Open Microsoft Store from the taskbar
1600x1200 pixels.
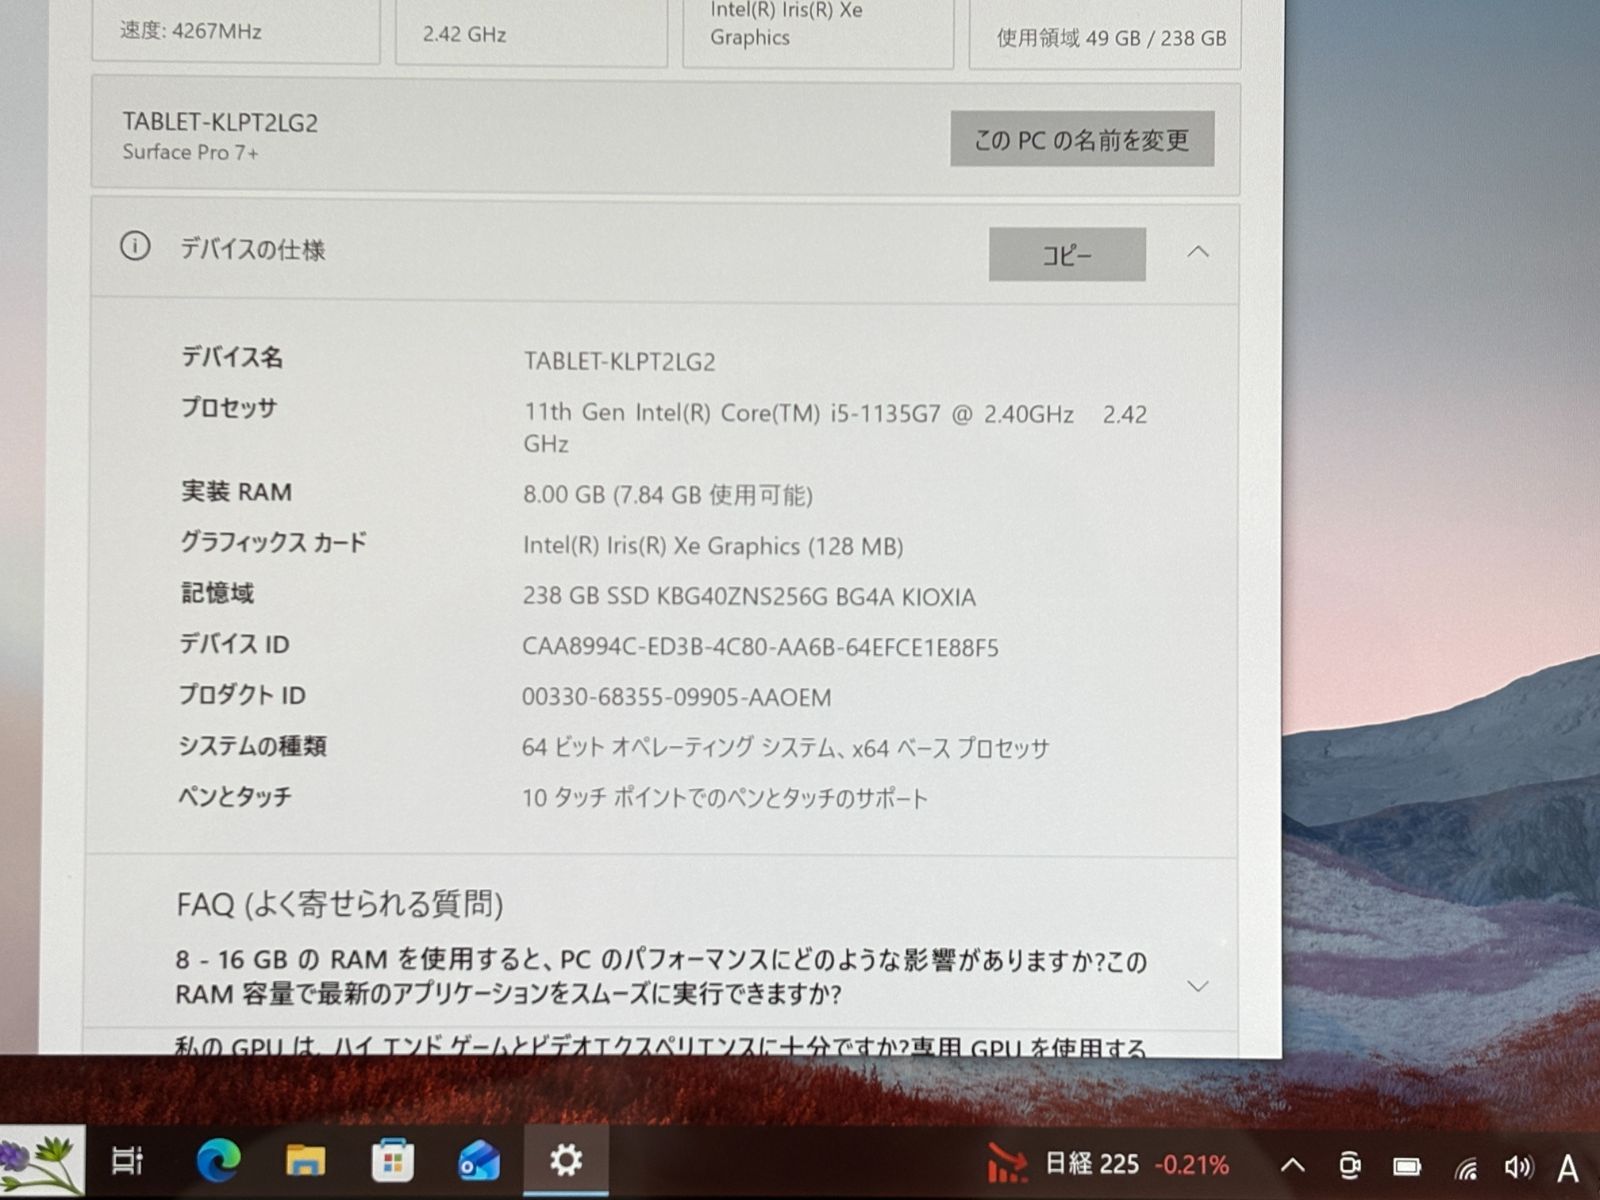pos(392,1160)
